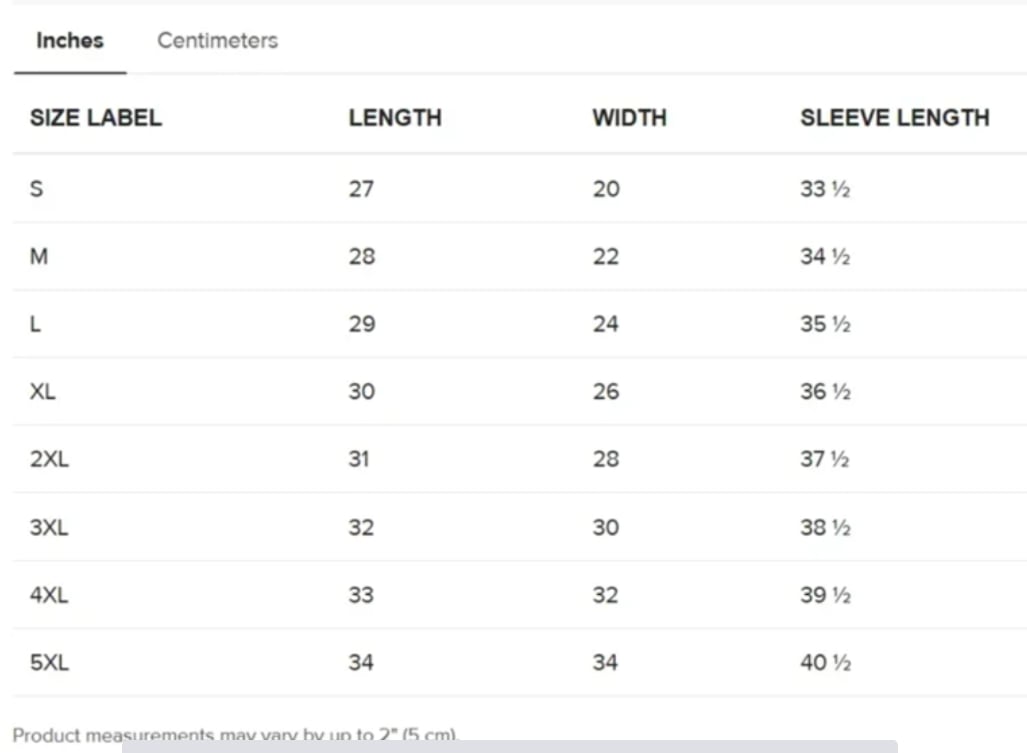Click the width value 20
This screenshot has width=1027, height=753.
click(x=606, y=189)
